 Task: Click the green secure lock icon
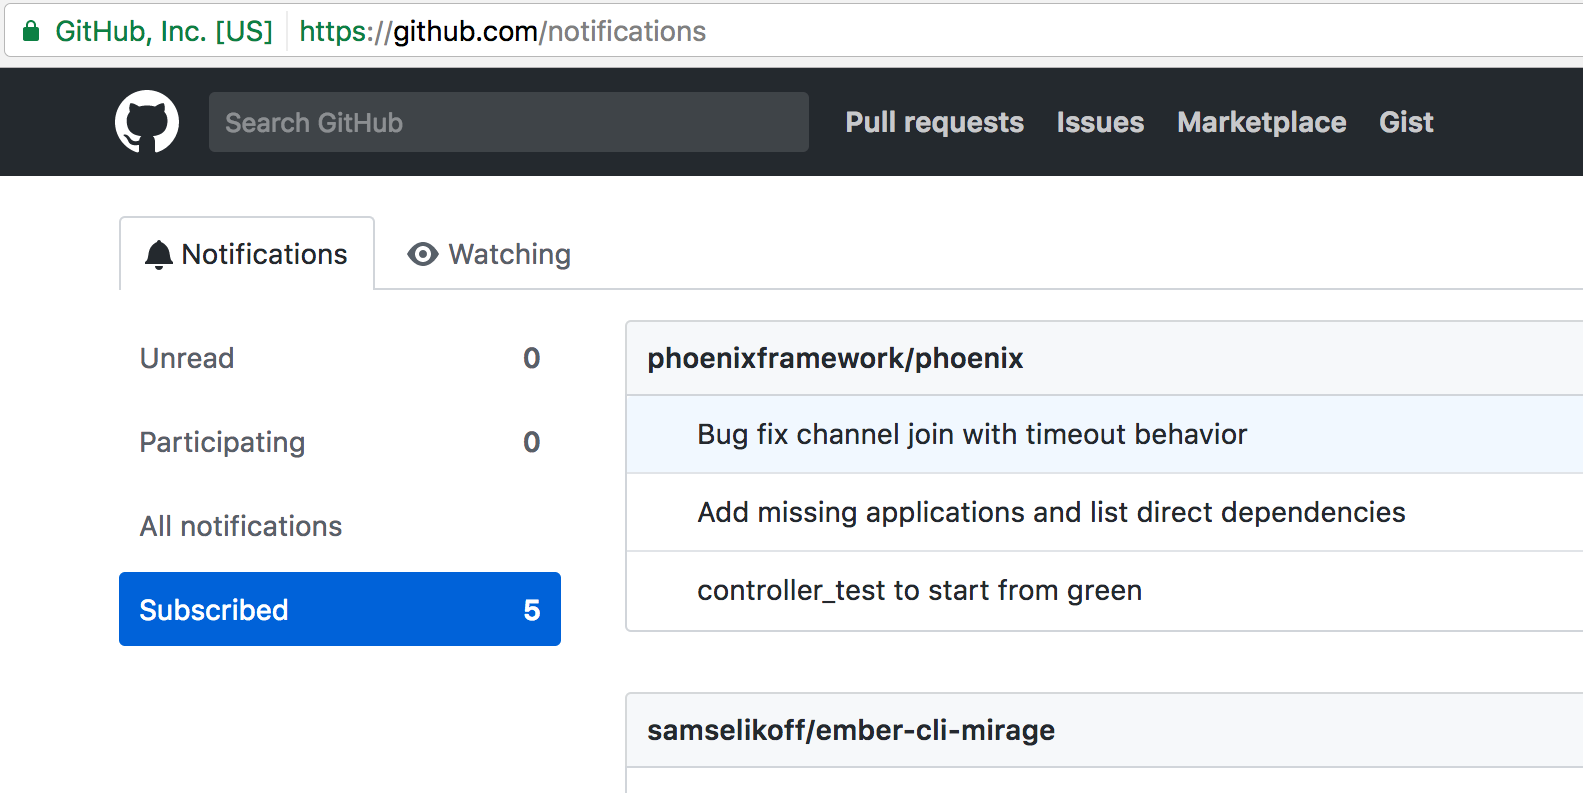point(31,31)
